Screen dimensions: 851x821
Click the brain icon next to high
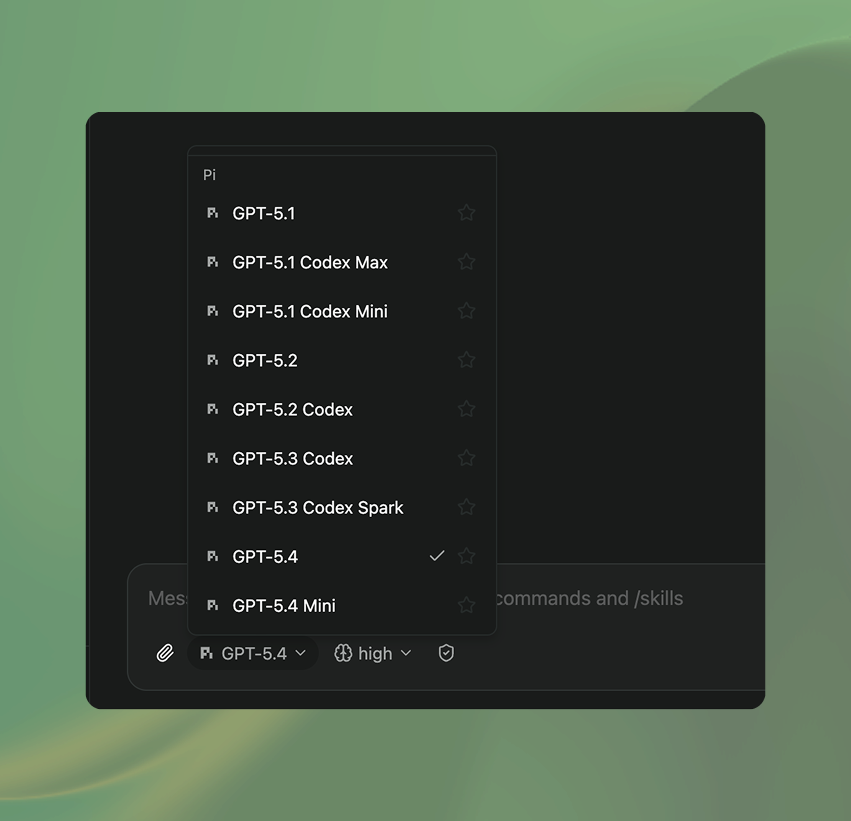coord(343,653)
